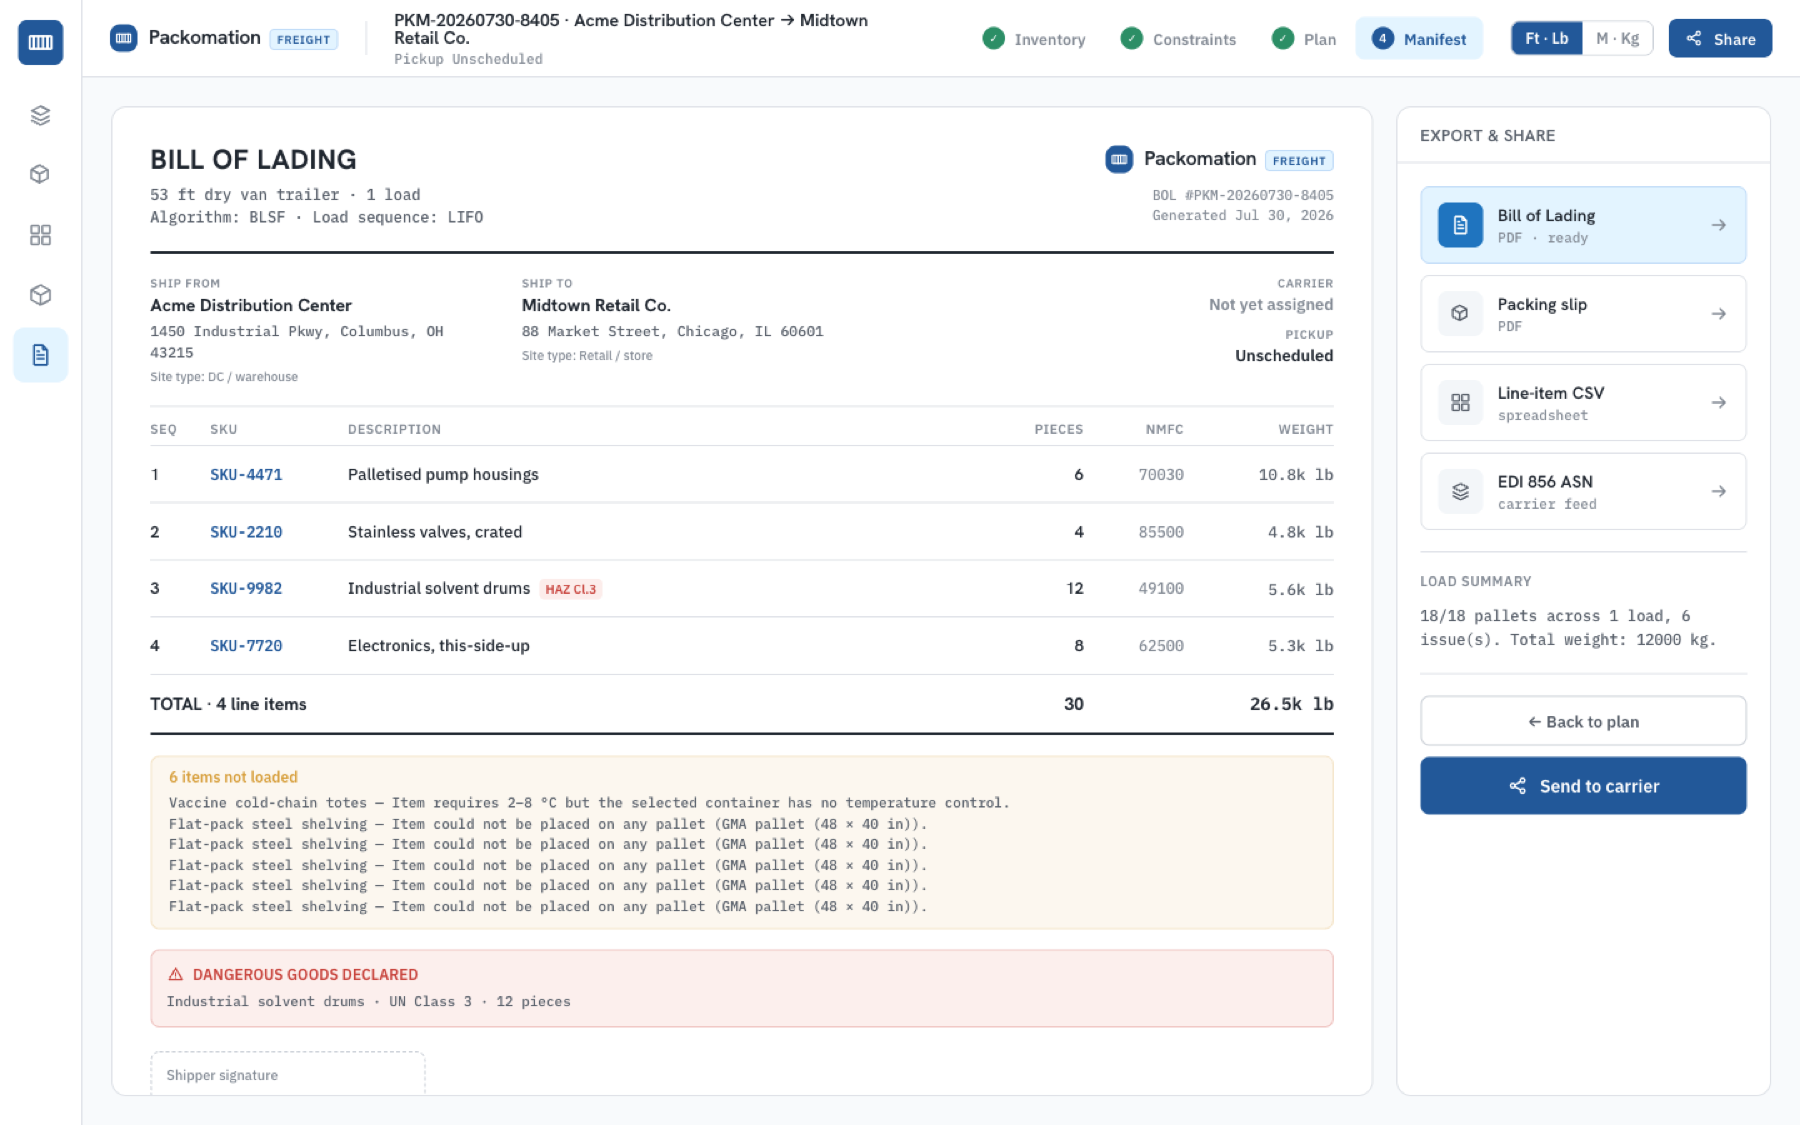This screenshot has width=1800, height=1125.
Task: Click "Not yet assigned" carrier text
Action: (1270, 304)
